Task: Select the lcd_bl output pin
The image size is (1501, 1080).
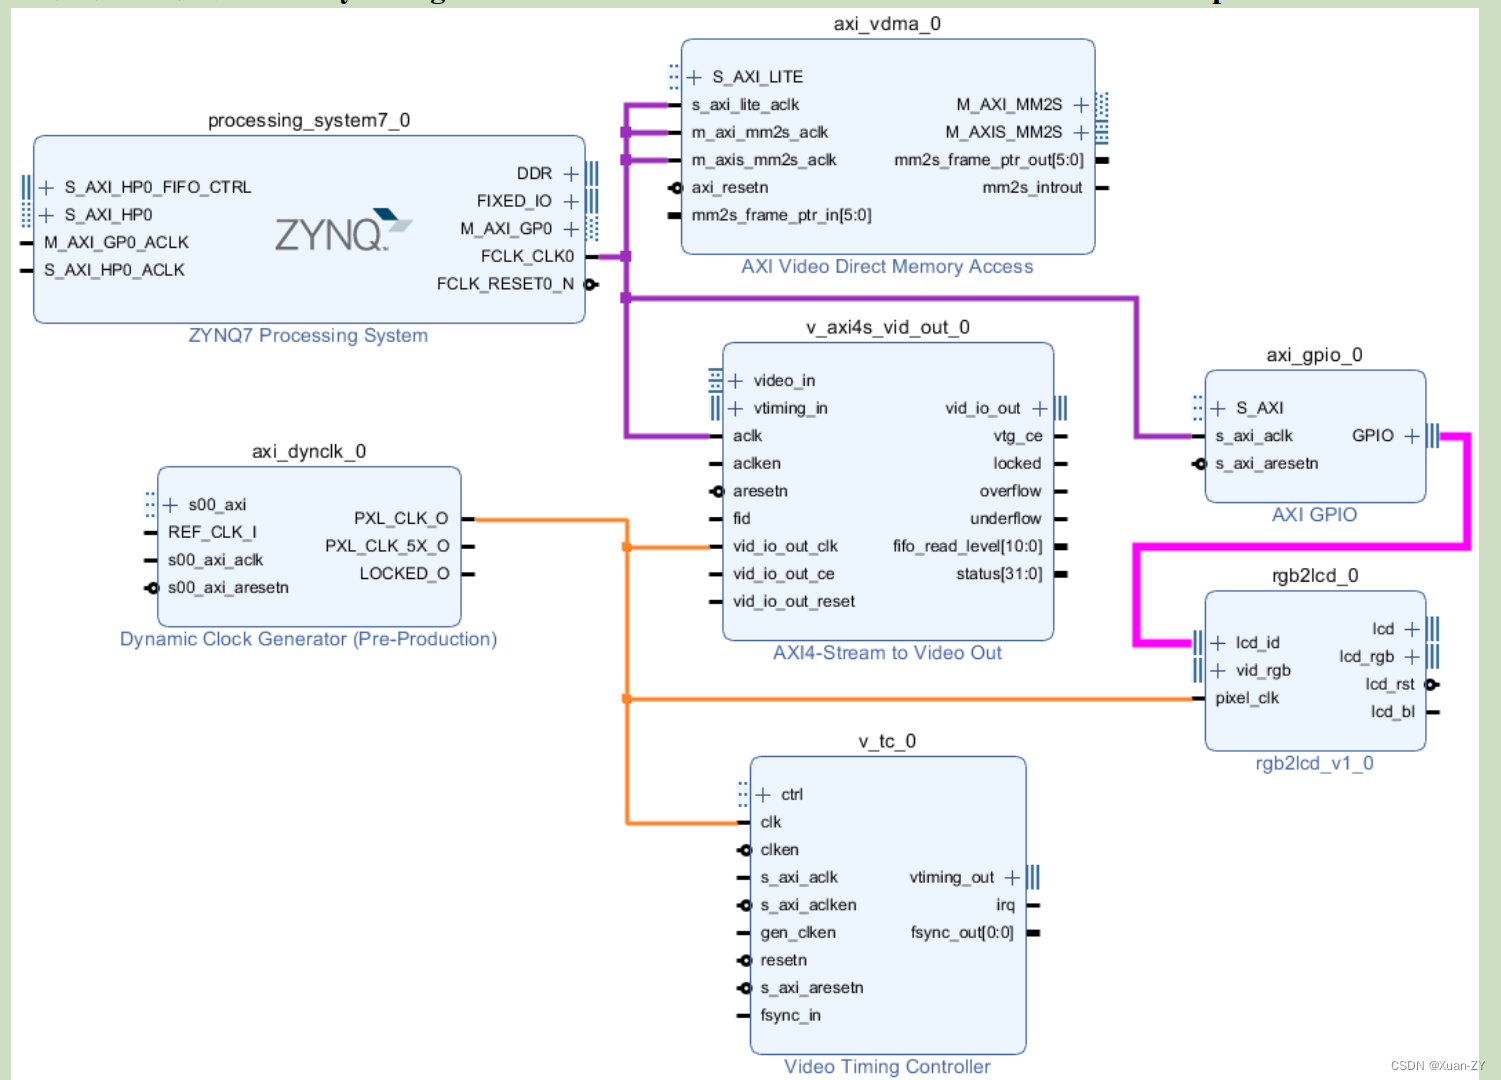Action: pyautogui.click(x=1393, y=712)
